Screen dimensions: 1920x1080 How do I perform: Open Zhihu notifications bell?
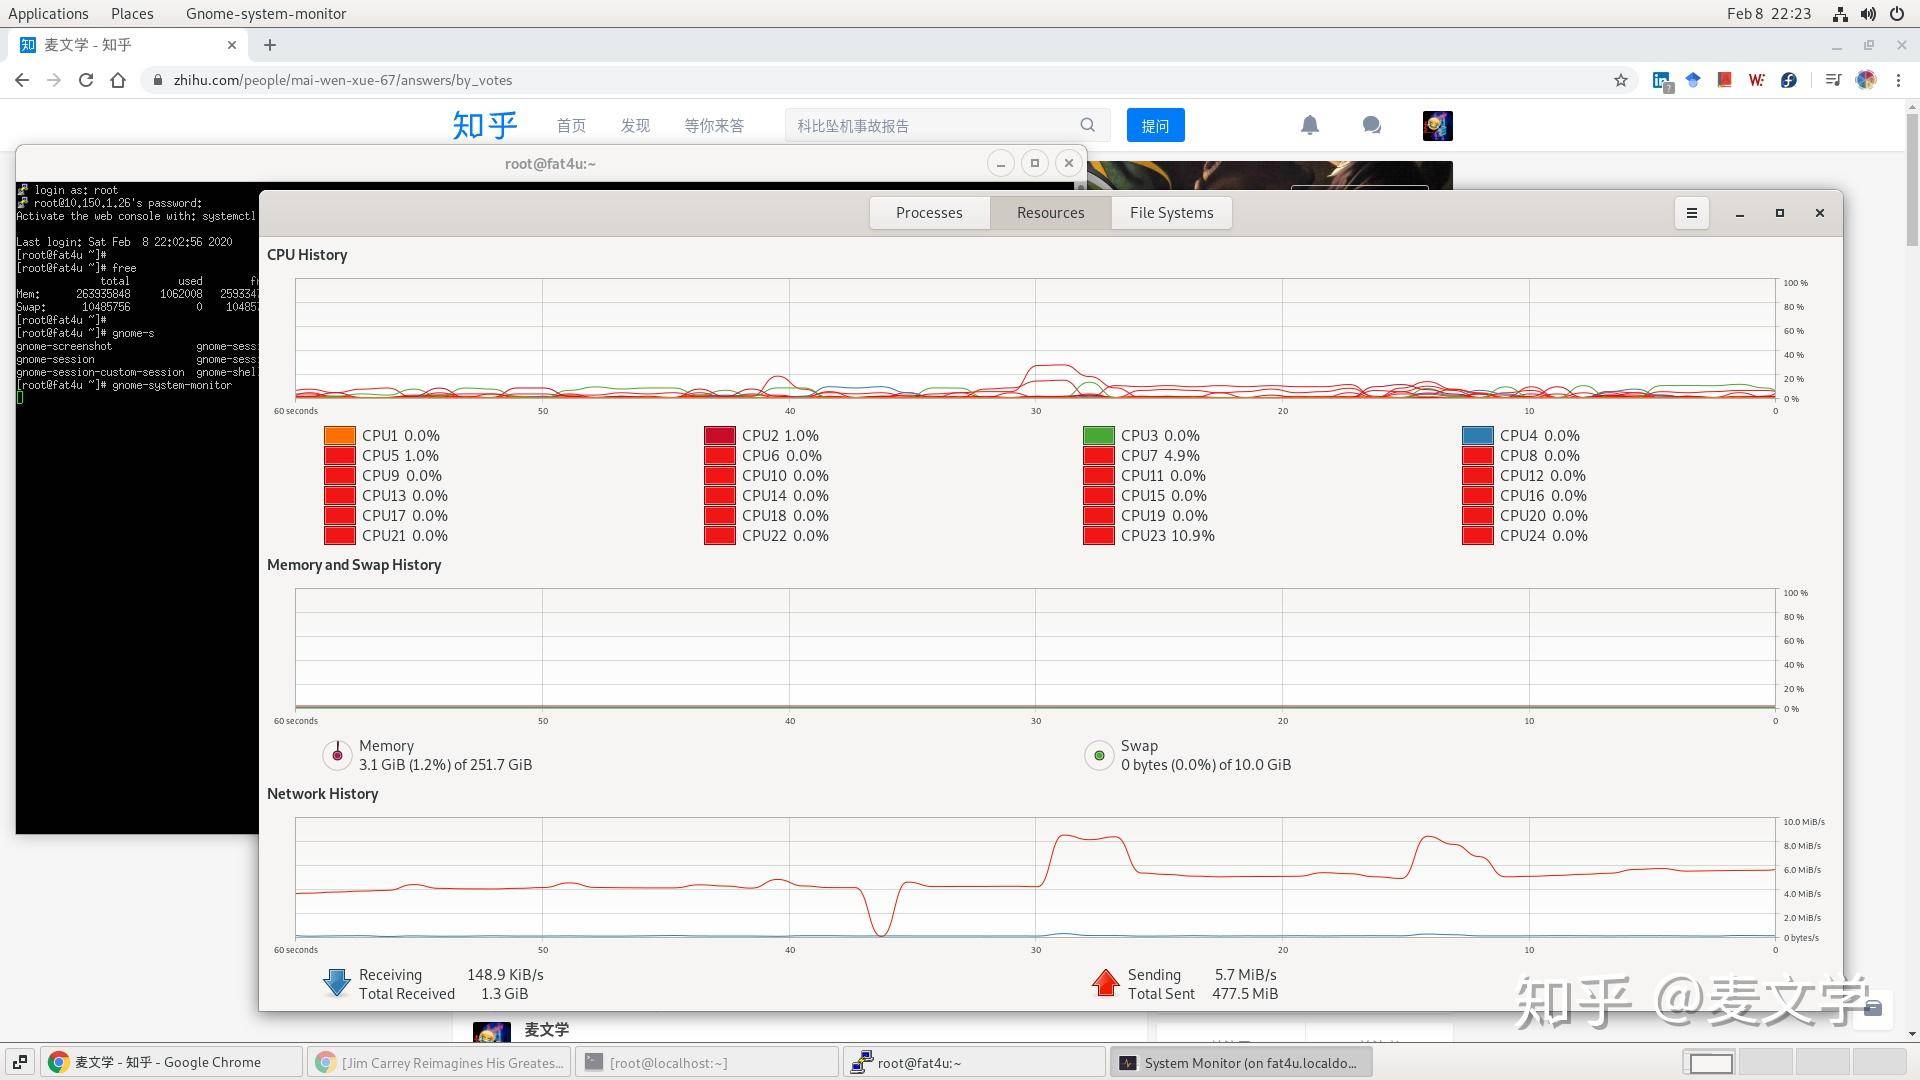[x=1310, y=125]
